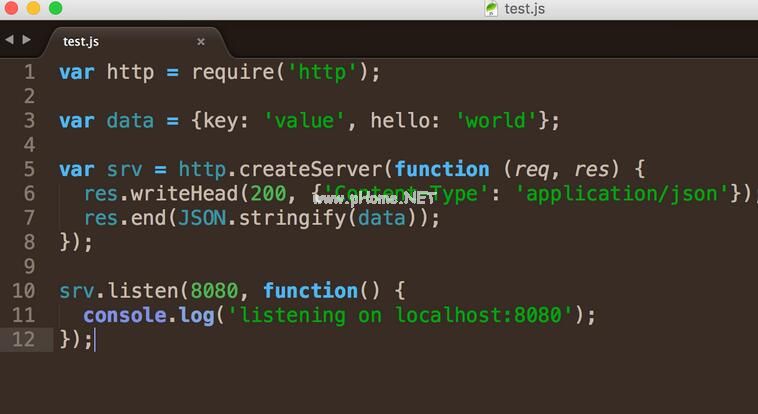
Task: Click the left tab navigation arrow
Action: 9,40
